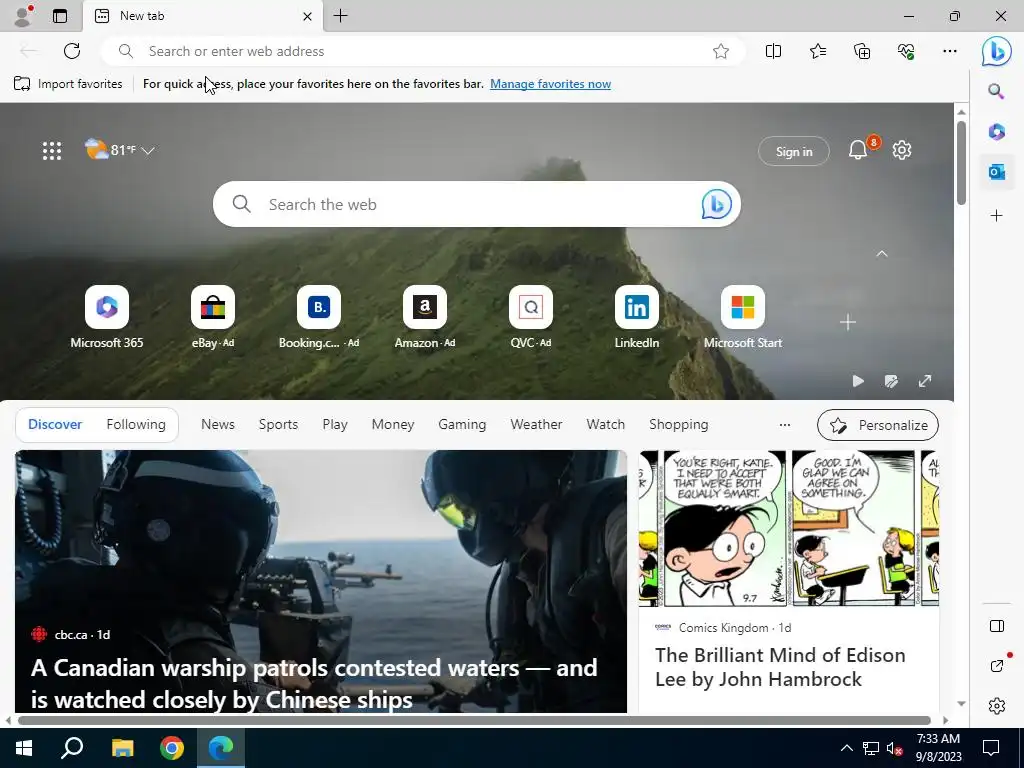Screen dimensions: 1024x768
Task: Open notifications bell
Action: 858,151
